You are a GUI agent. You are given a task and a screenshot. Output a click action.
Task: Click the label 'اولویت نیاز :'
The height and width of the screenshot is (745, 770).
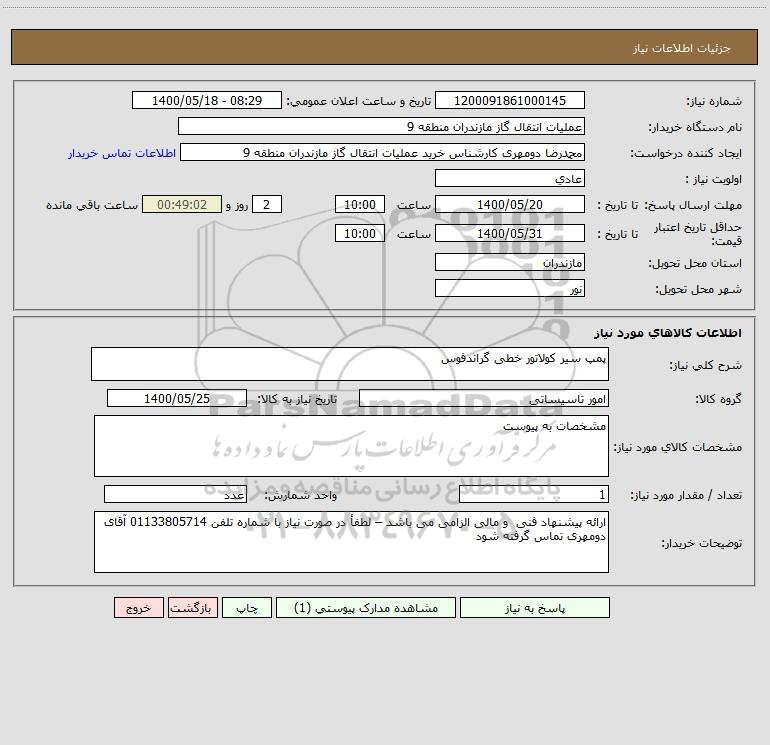(714, 179)
